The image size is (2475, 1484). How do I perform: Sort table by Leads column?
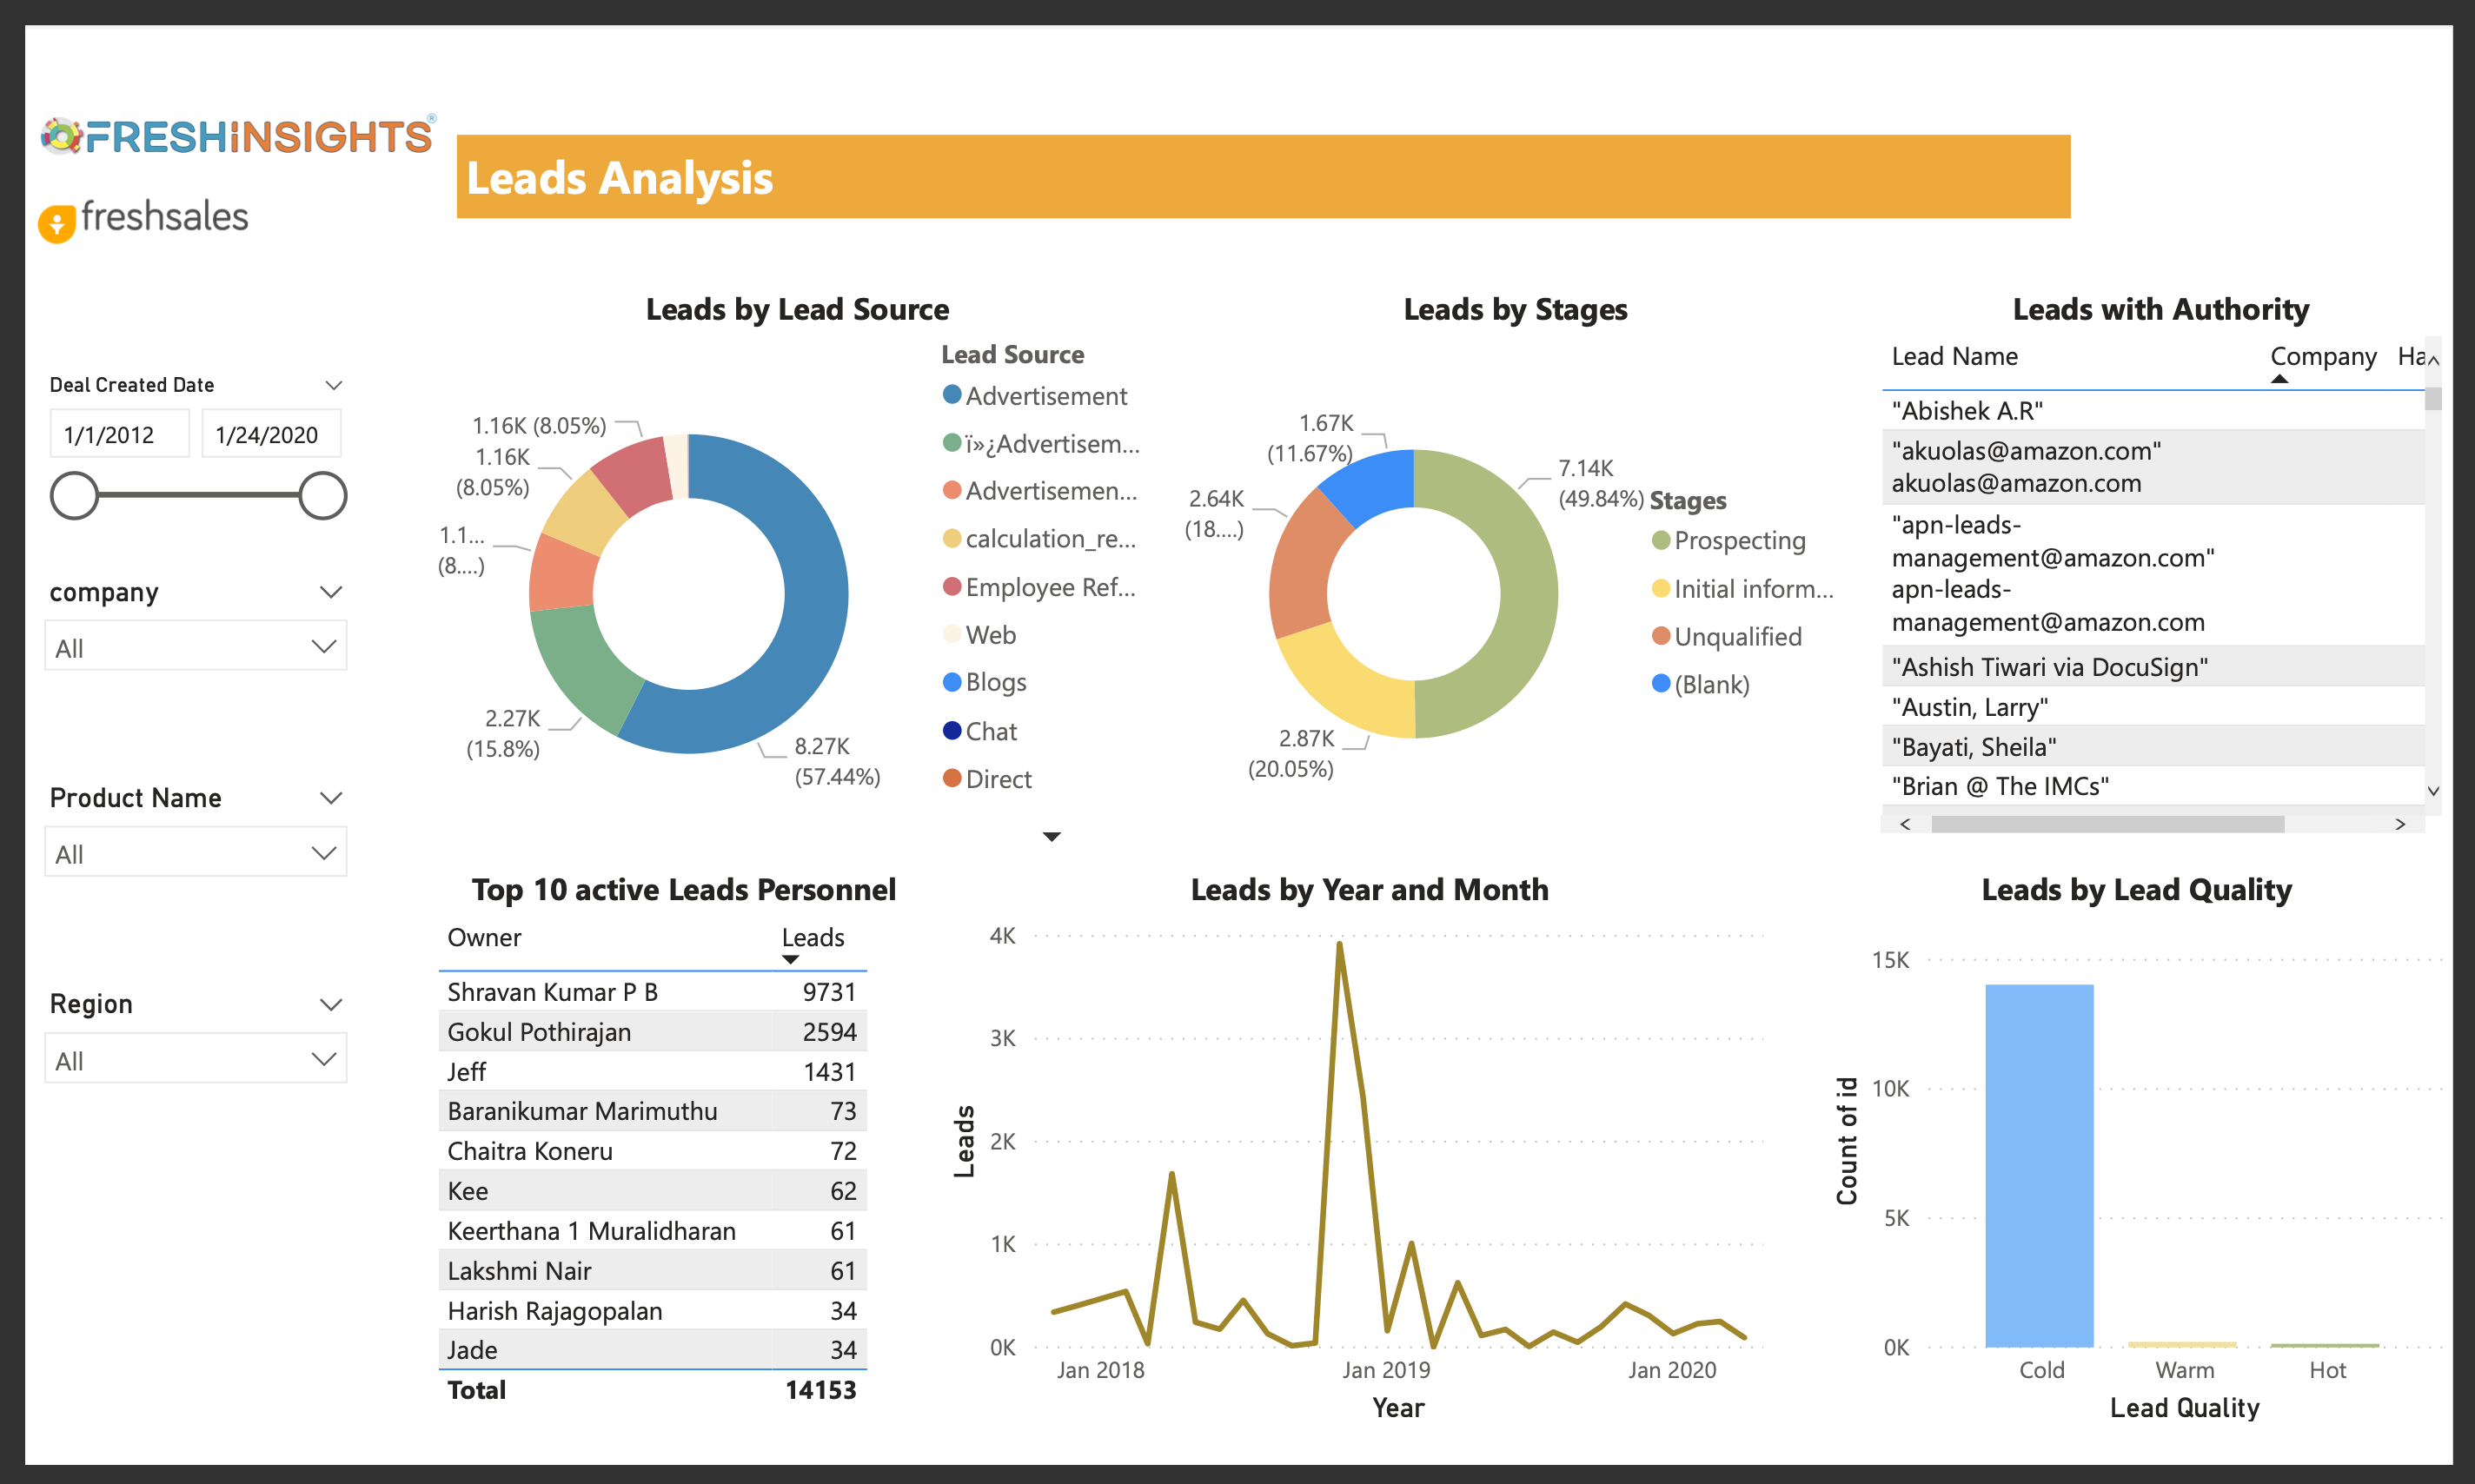812,938
